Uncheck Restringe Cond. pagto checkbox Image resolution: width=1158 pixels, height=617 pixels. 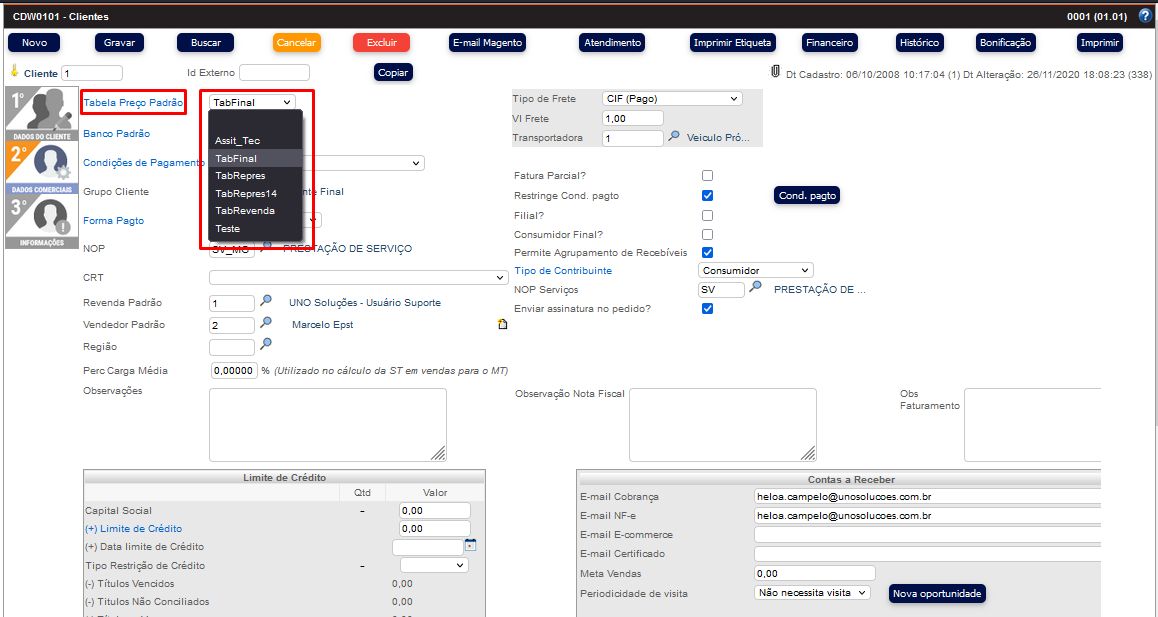tap(708, 195)
